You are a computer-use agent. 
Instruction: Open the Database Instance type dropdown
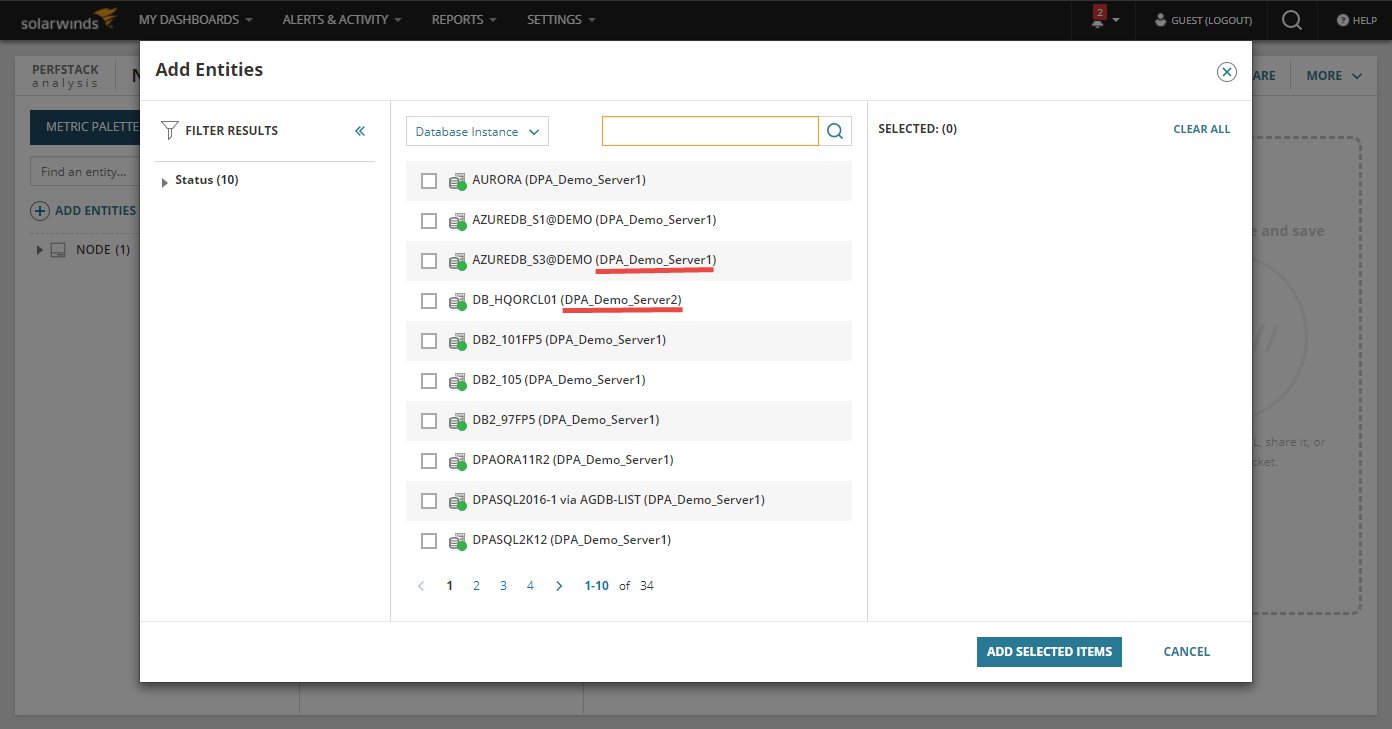click(x=477, y=131)
